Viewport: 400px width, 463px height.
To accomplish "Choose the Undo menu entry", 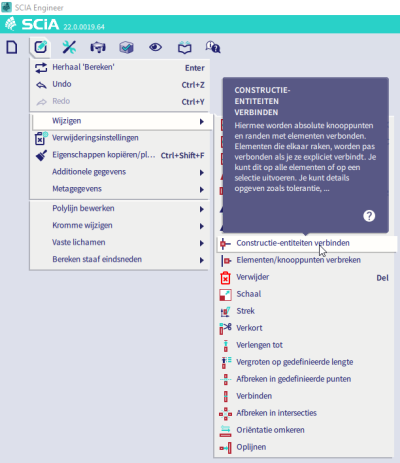I will pyautogui.click(x=120, y=85).
